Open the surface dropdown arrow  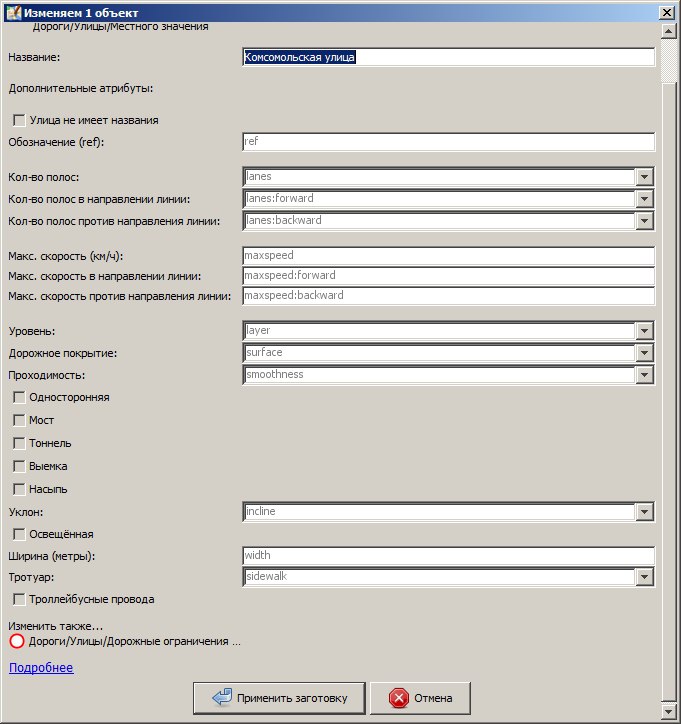[644, 353]
